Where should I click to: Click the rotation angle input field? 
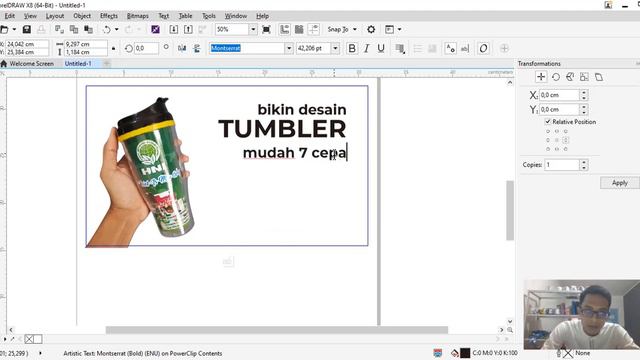[x=146, y=48]
